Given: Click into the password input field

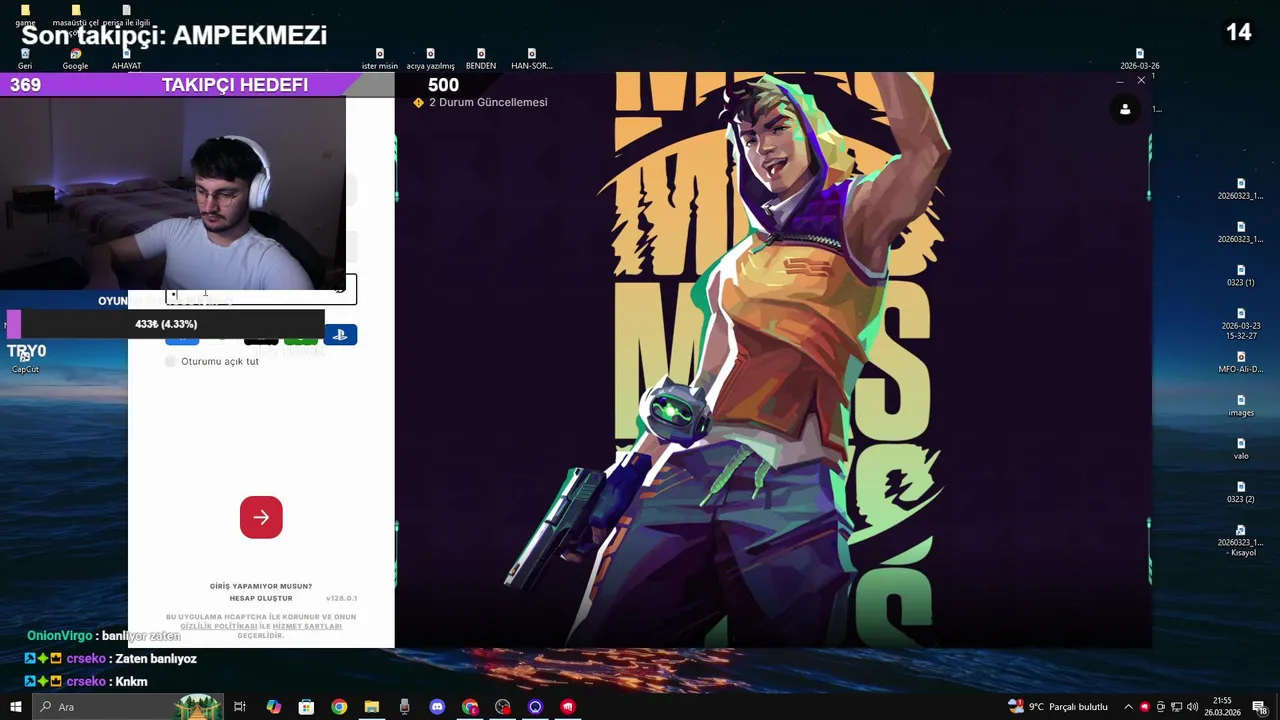Looking at the screenshot, I should [260, 289].
